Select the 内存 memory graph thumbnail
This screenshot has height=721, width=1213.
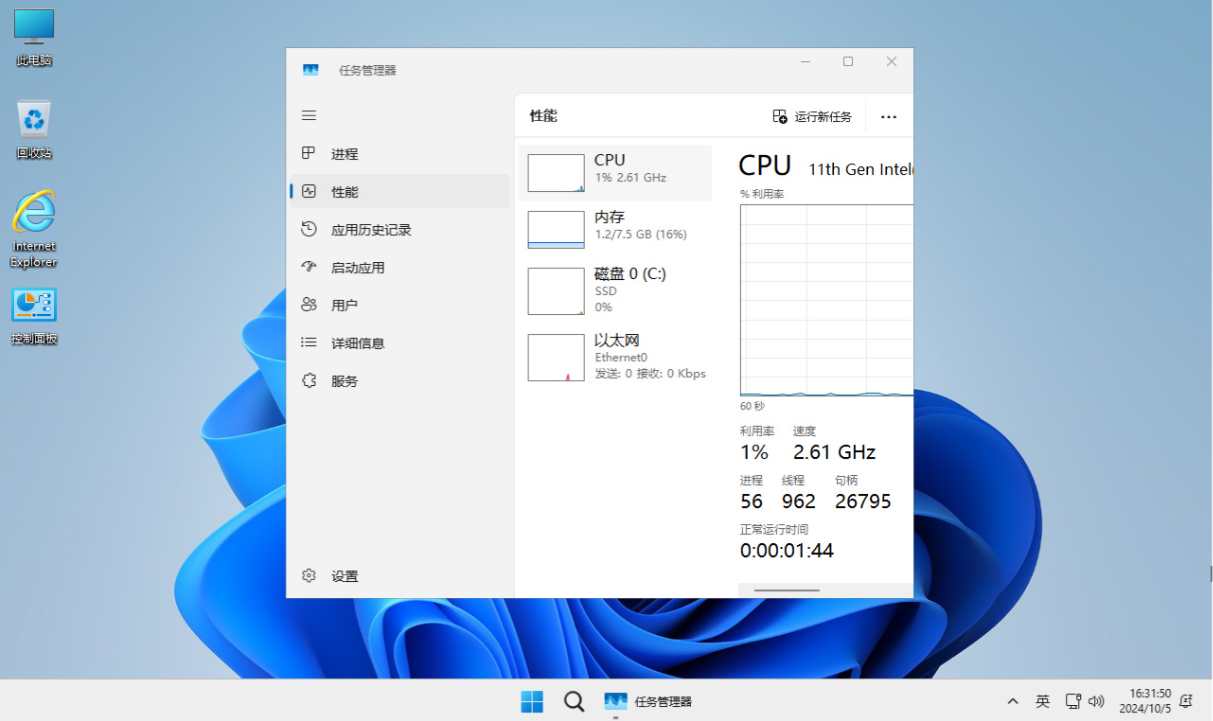pyautogui.click(x=556, y=230)
